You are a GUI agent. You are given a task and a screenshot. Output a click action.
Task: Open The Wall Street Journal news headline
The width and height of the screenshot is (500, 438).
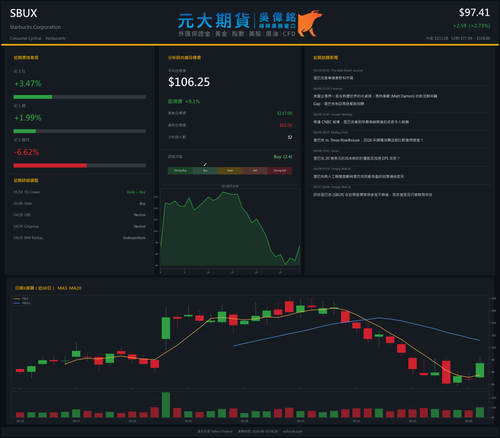pos(333,78)
